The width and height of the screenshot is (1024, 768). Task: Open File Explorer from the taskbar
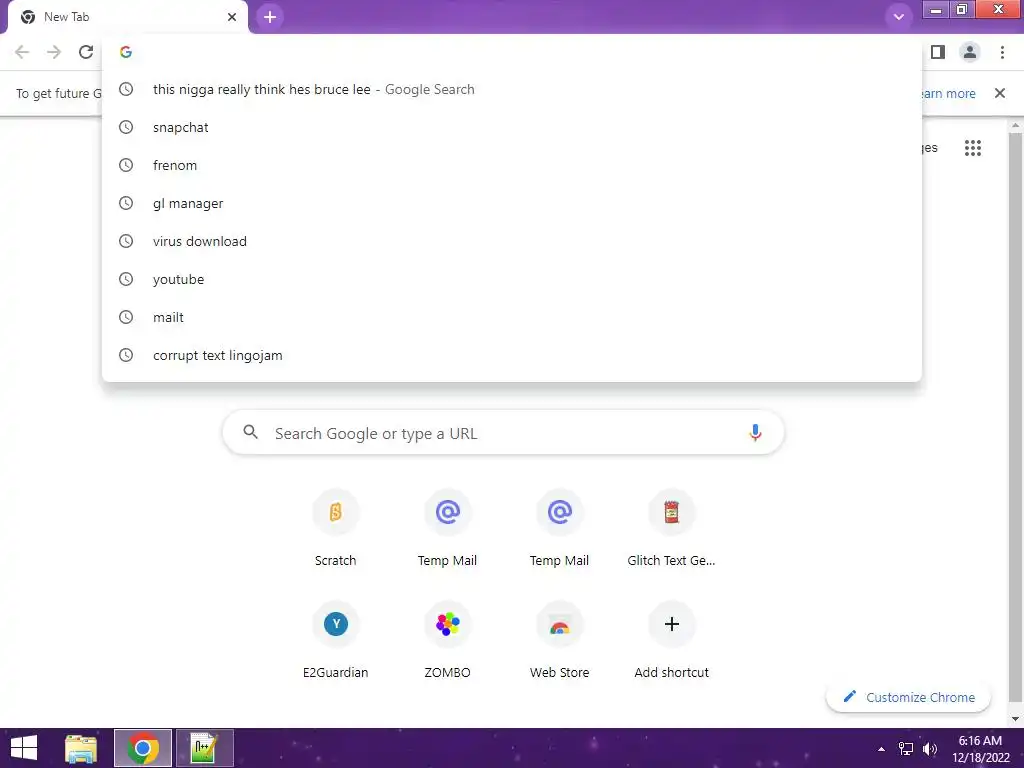coord(81,748)
